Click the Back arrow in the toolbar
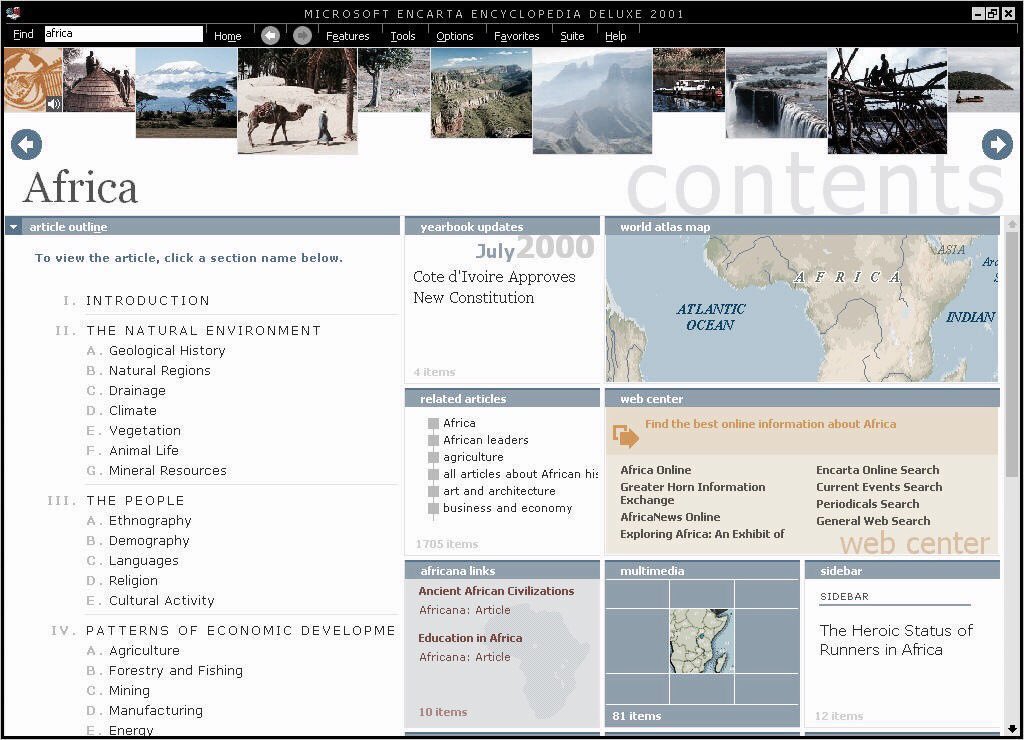The width and height of the screenshot is (1024, 740). 270,35
